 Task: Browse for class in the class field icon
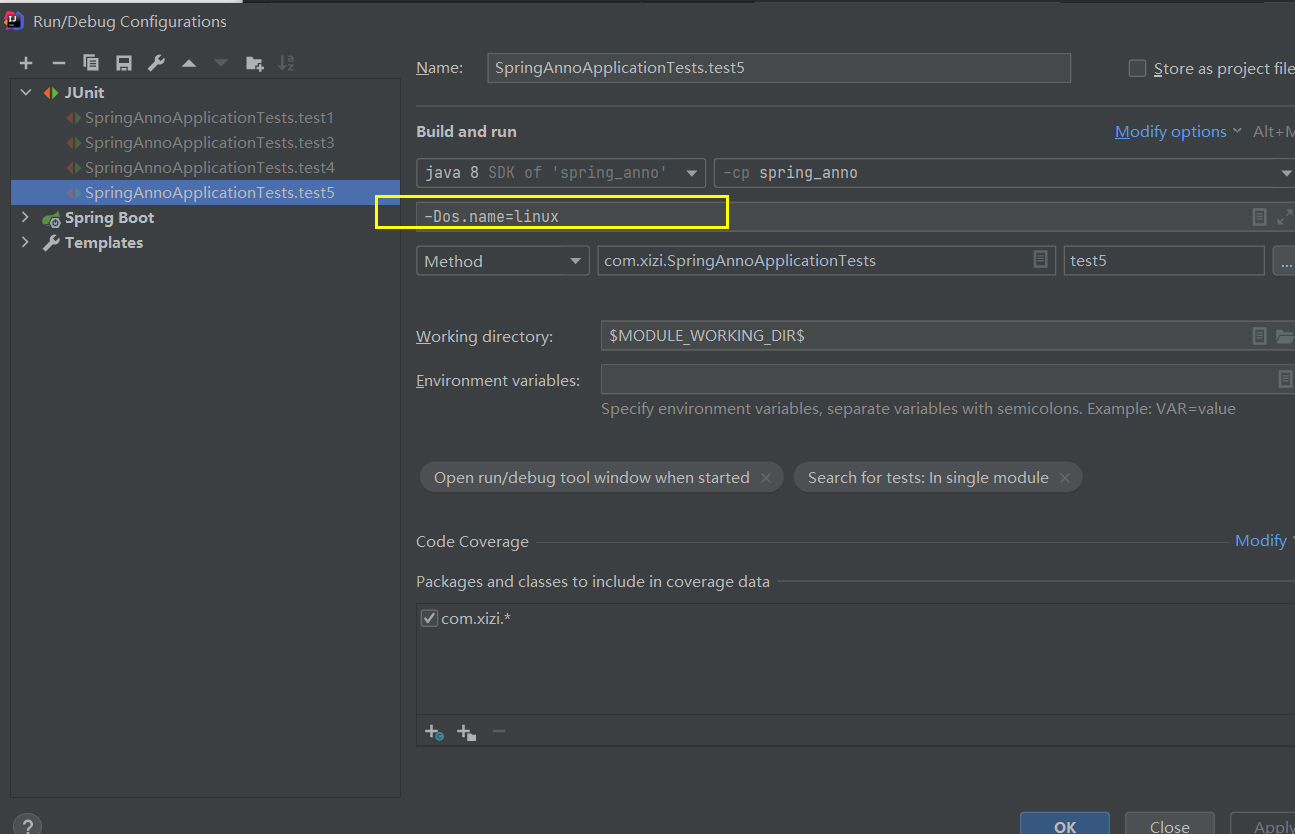(x=1040, y=260)
